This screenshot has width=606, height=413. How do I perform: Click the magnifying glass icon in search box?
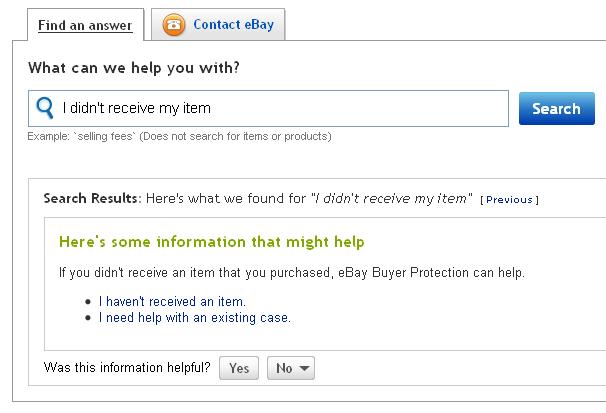click(x=45, y=108)
